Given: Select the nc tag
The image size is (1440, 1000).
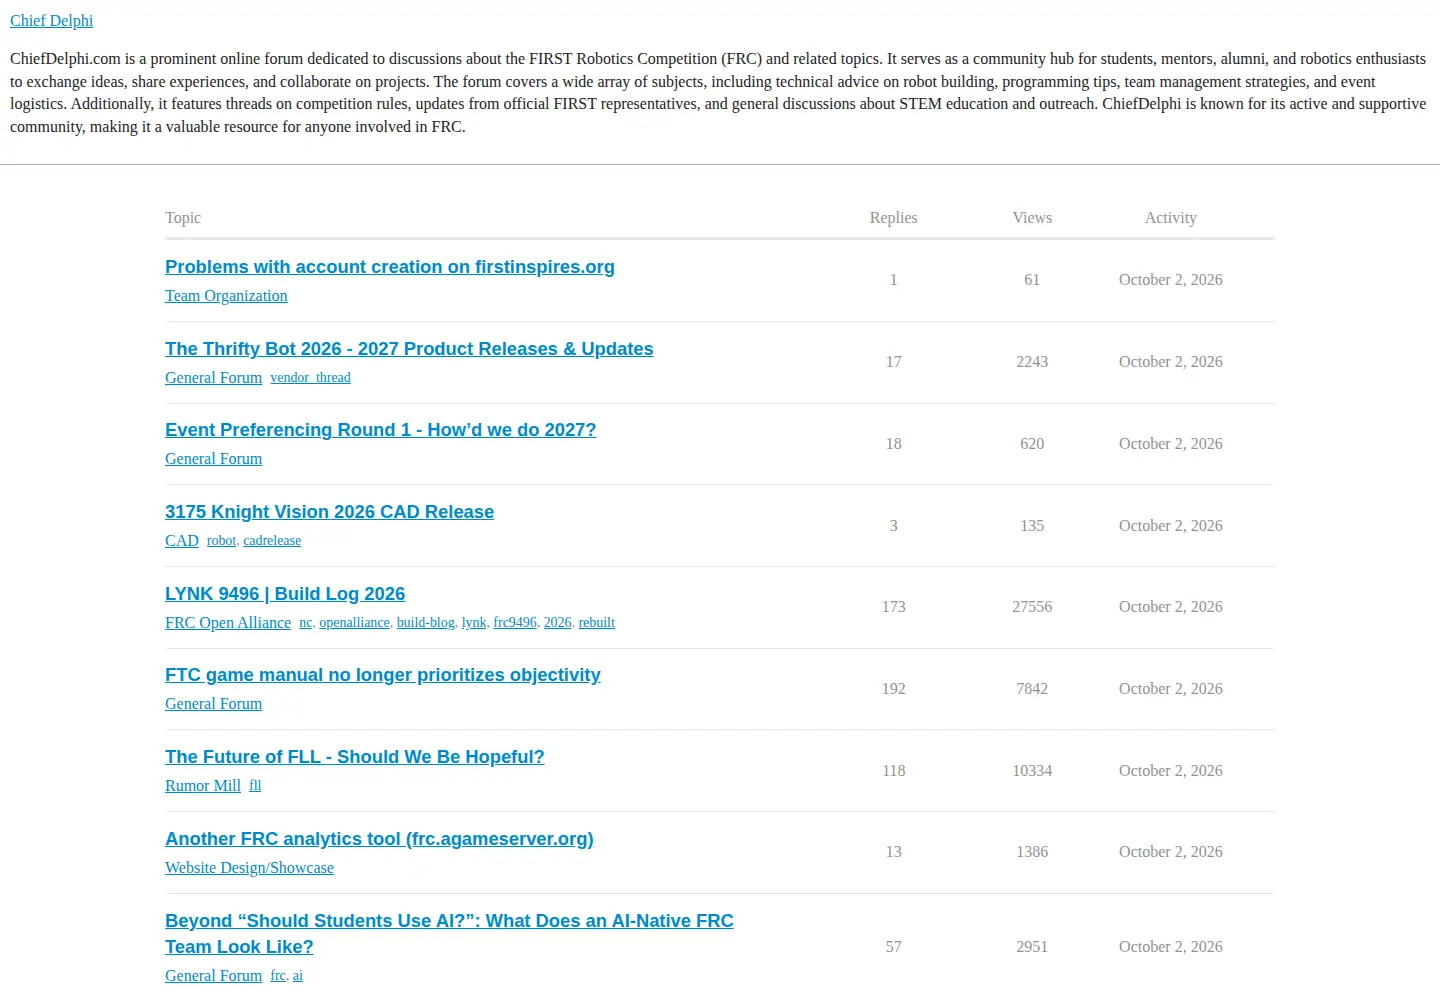Looking at the screenshot, I should [305, 623].
